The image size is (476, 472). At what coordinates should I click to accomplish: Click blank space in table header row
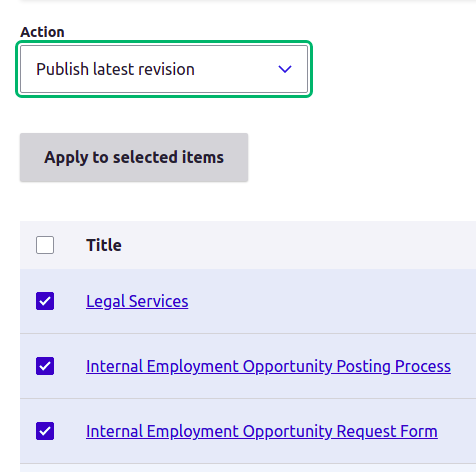(300, 245)
